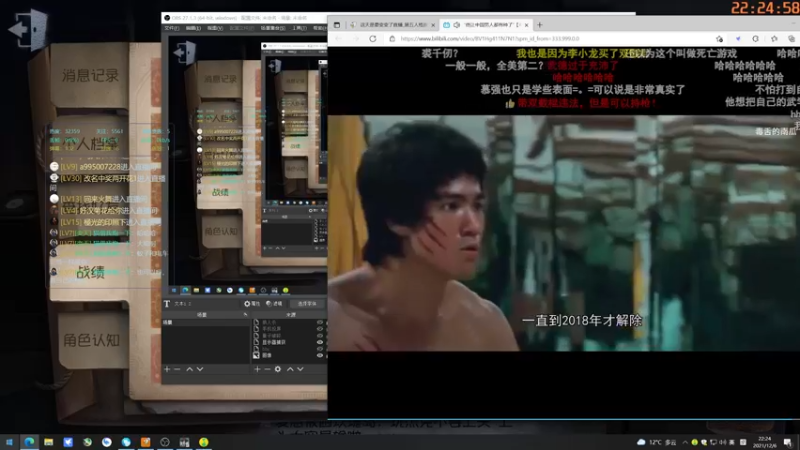Open blue bird app in taskbar
The height and width of the screenshot is (450, 800).
pos(68,442)
